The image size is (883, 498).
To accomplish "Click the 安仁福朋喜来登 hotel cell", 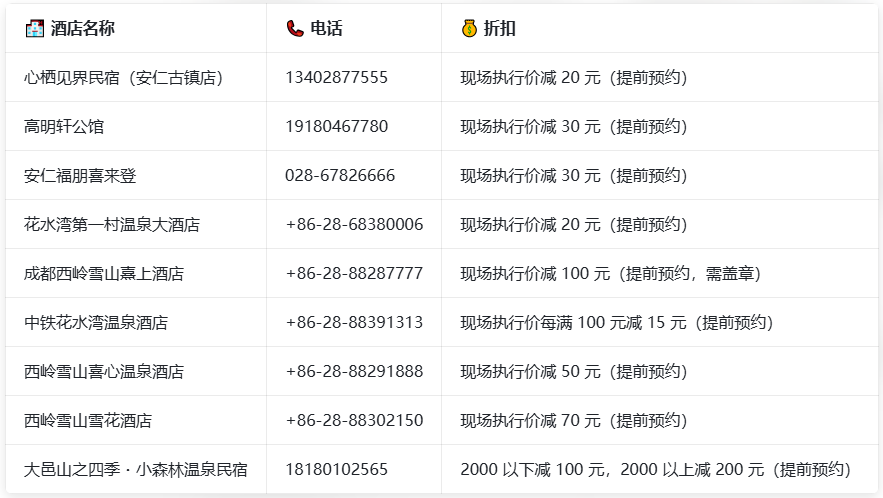I will (x=80, y=176).
